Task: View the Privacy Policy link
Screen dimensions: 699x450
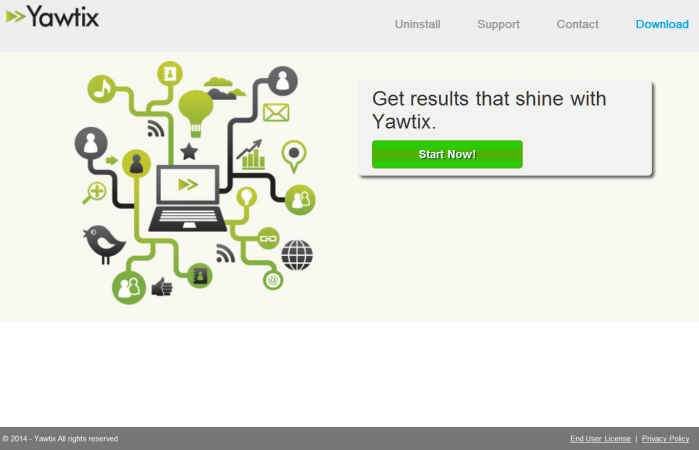Action: [665, 439]
